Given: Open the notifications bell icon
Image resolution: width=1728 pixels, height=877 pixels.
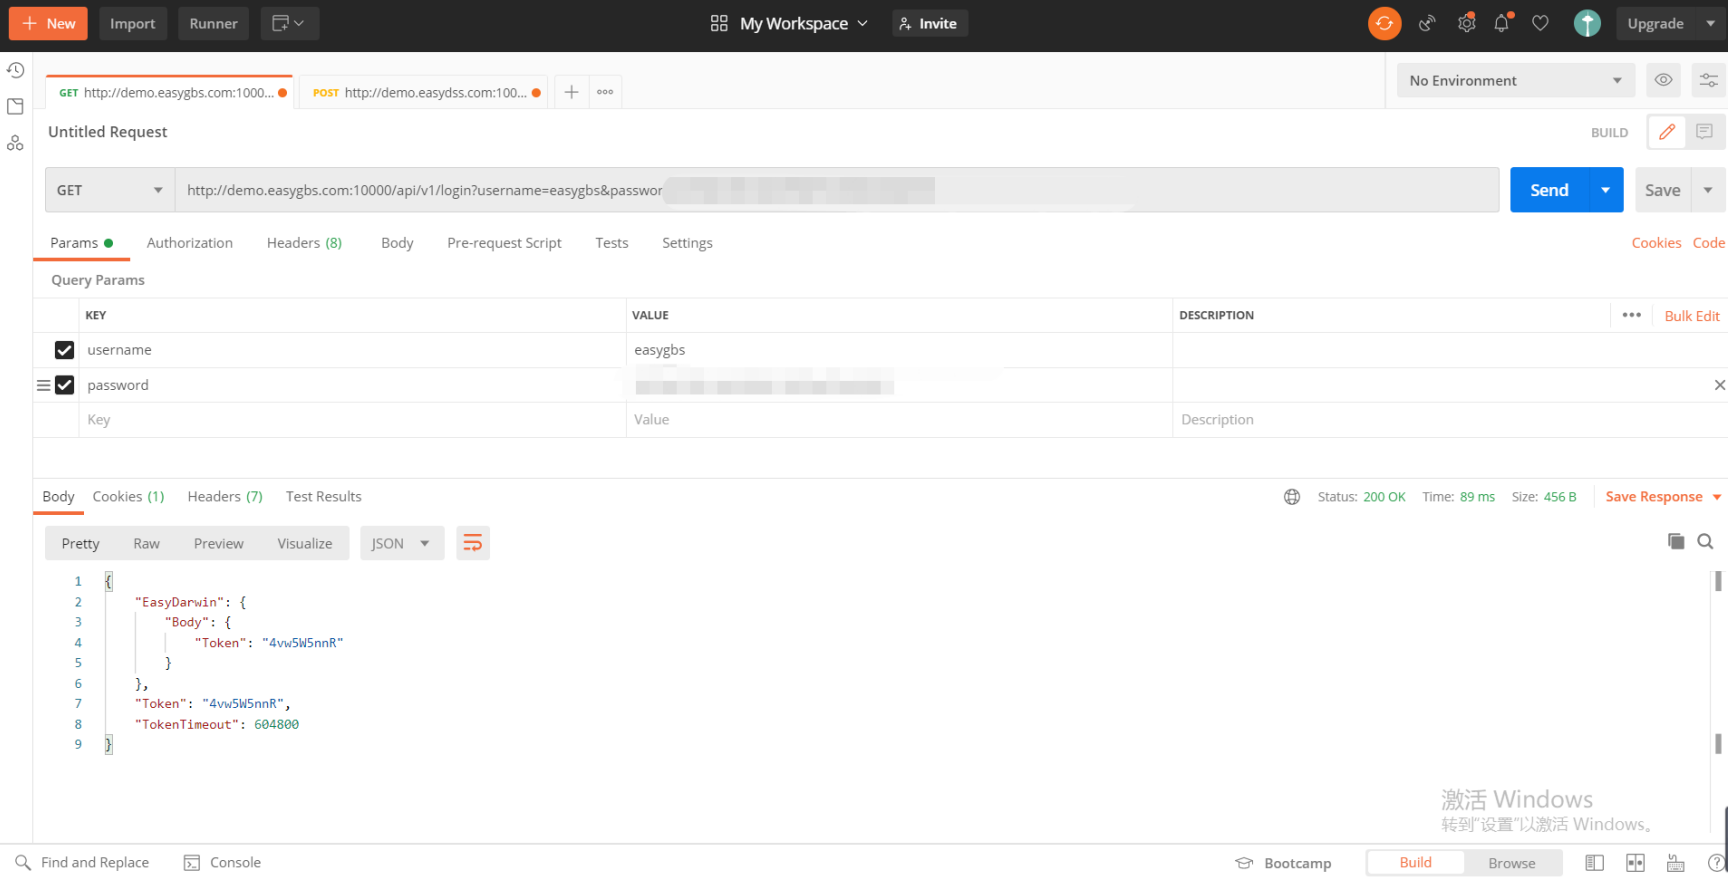Looking at the screenshot, I should click(x=1502, y=23).
